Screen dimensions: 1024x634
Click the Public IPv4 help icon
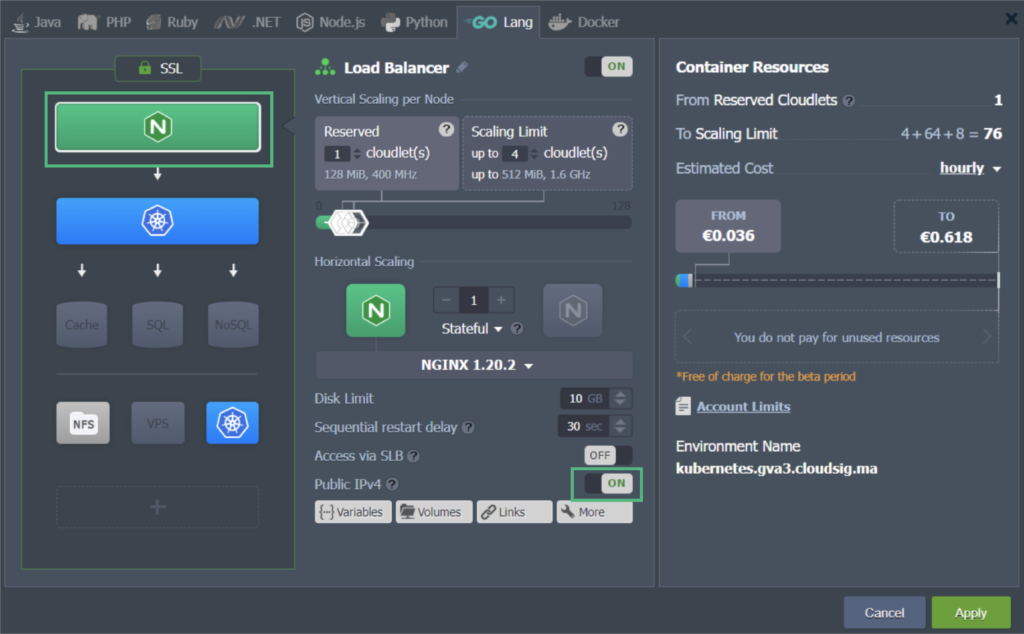pos(392,484)
